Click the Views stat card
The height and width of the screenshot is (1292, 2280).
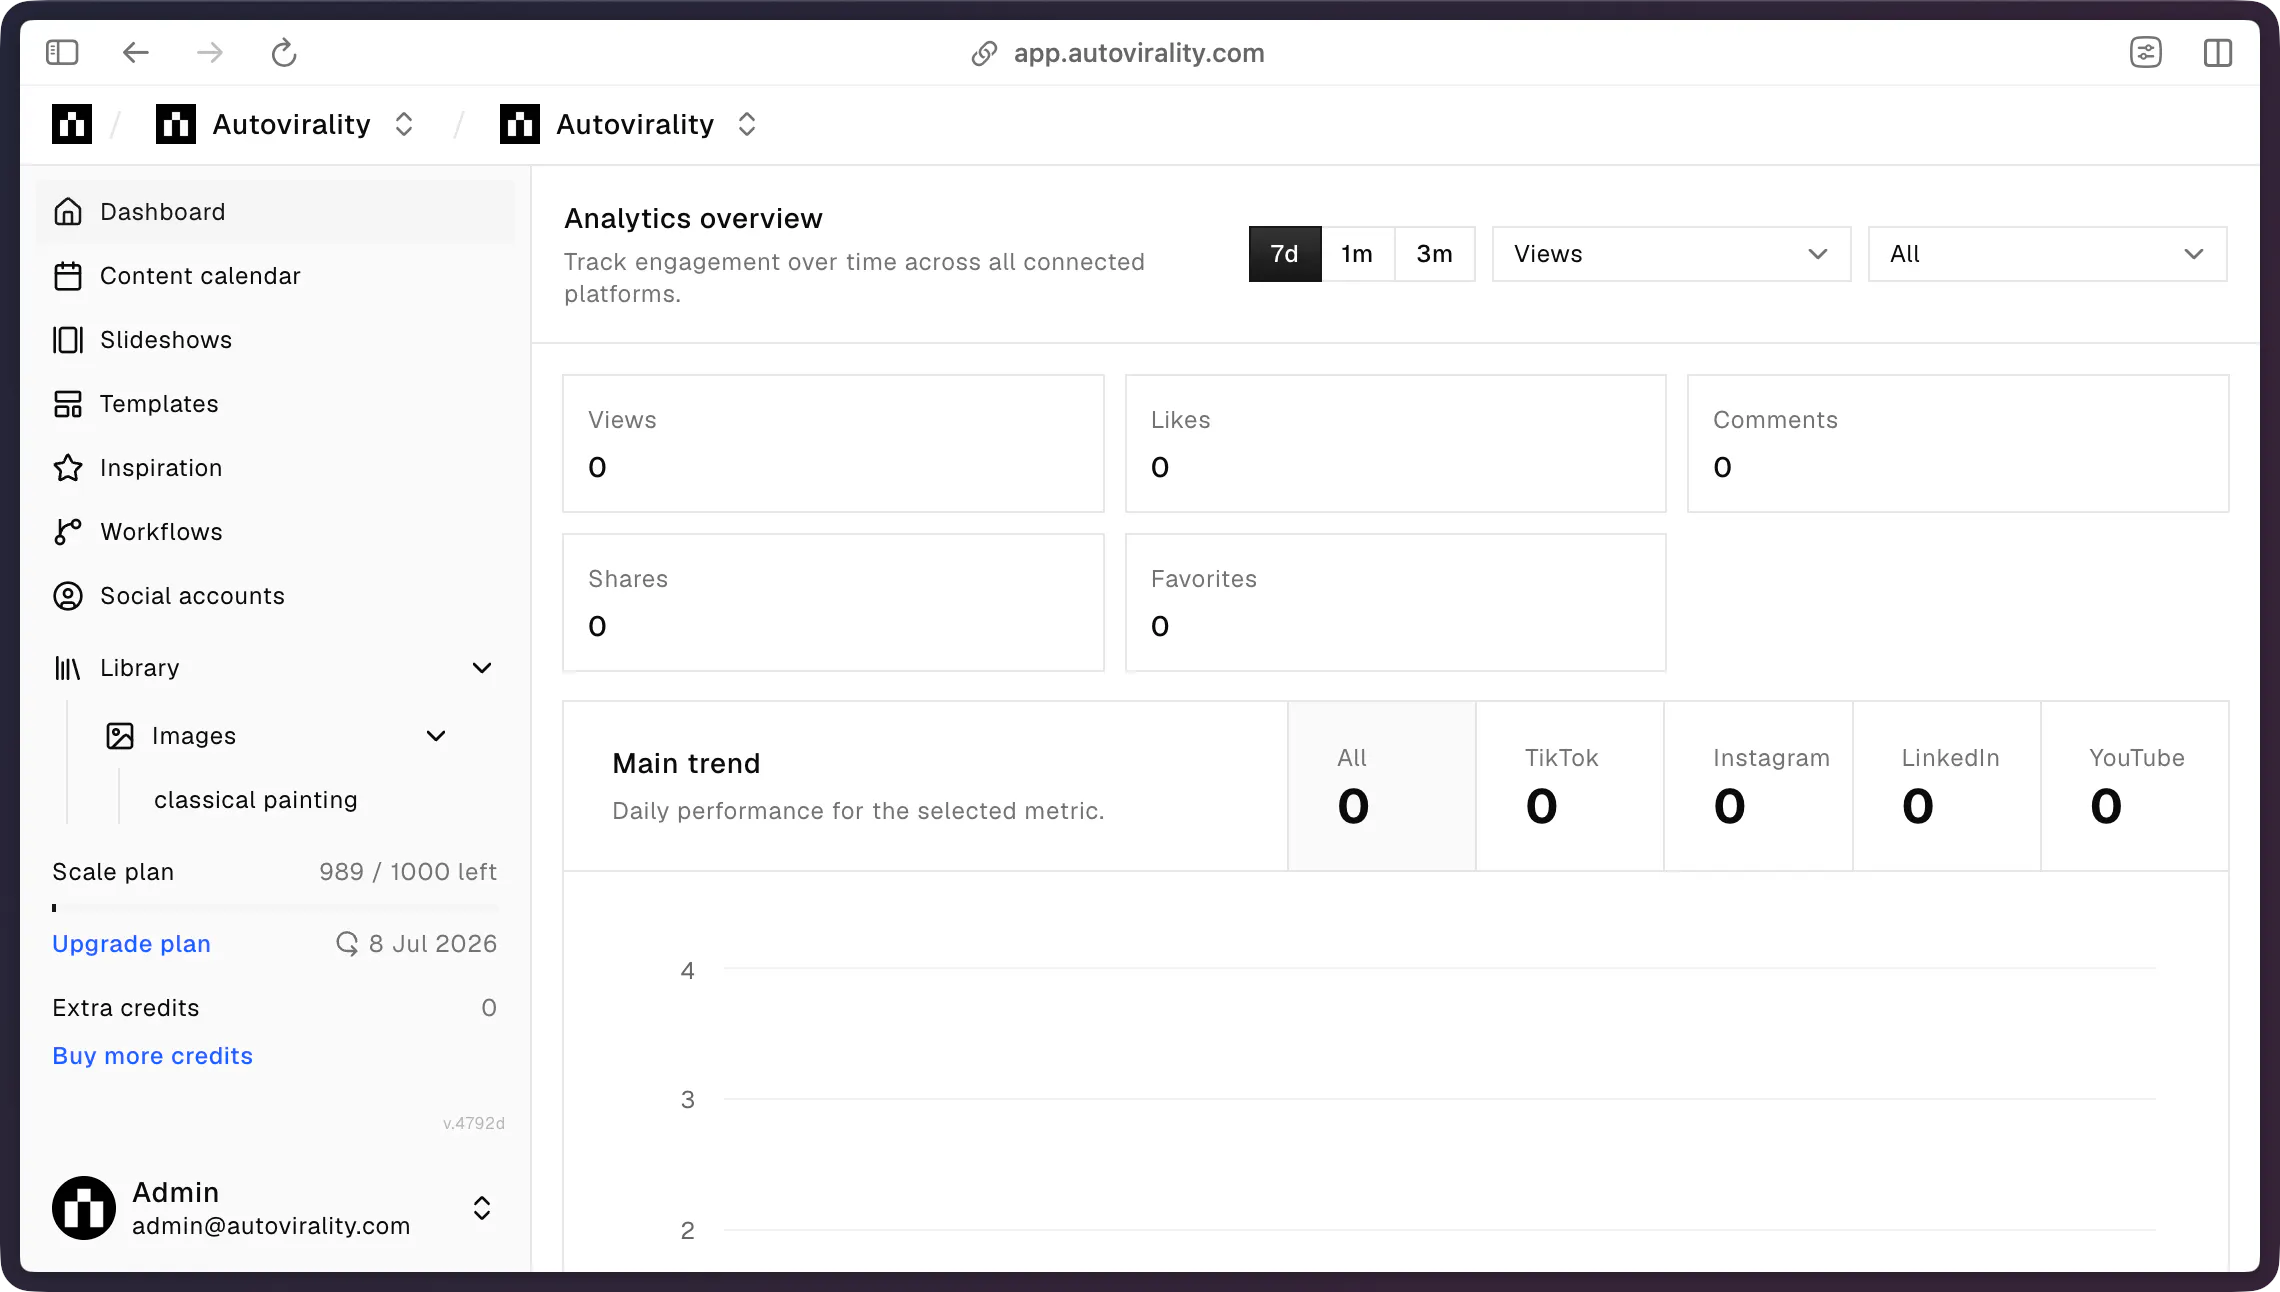[833, 444]
